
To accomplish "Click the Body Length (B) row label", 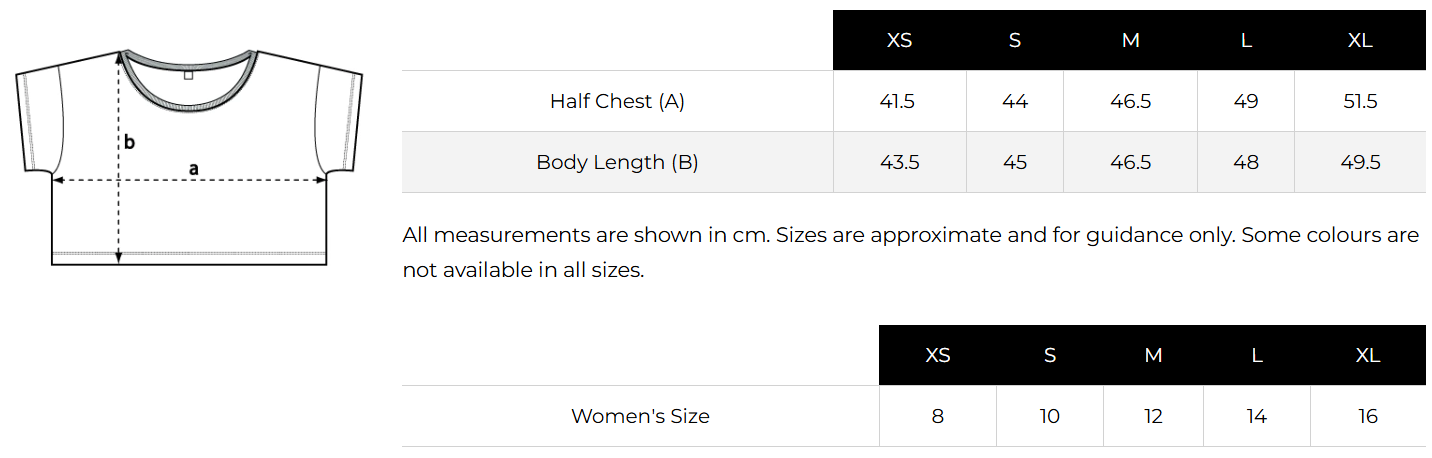I will [x=617, y=162].
